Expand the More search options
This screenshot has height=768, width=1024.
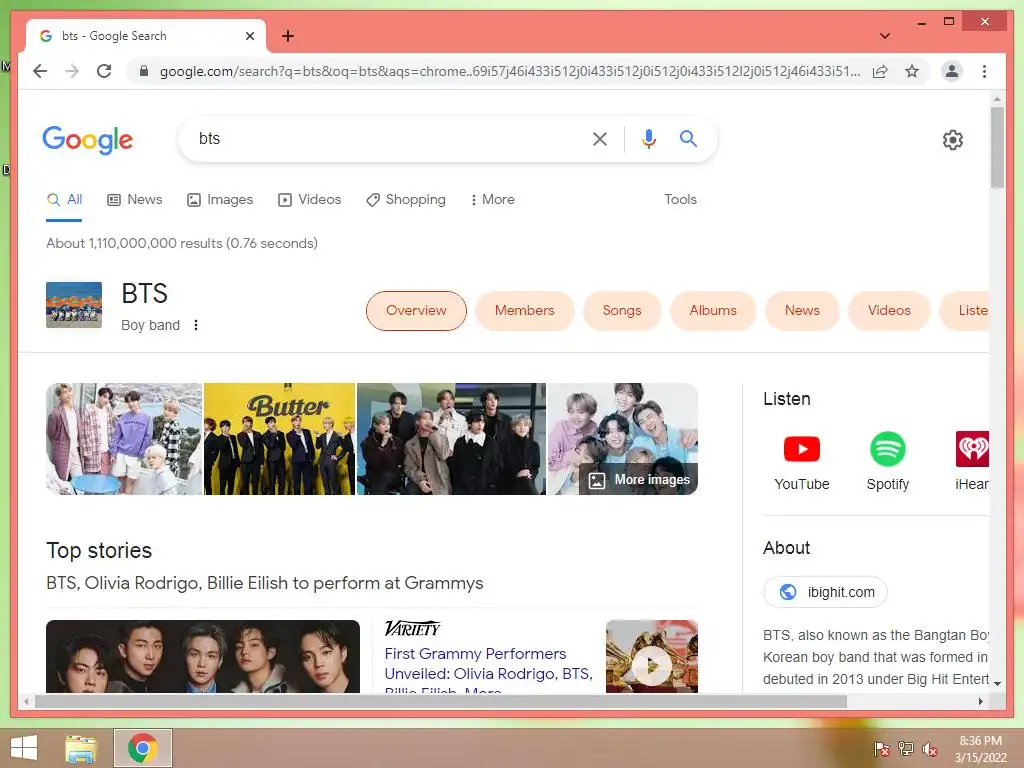[492, 200]
